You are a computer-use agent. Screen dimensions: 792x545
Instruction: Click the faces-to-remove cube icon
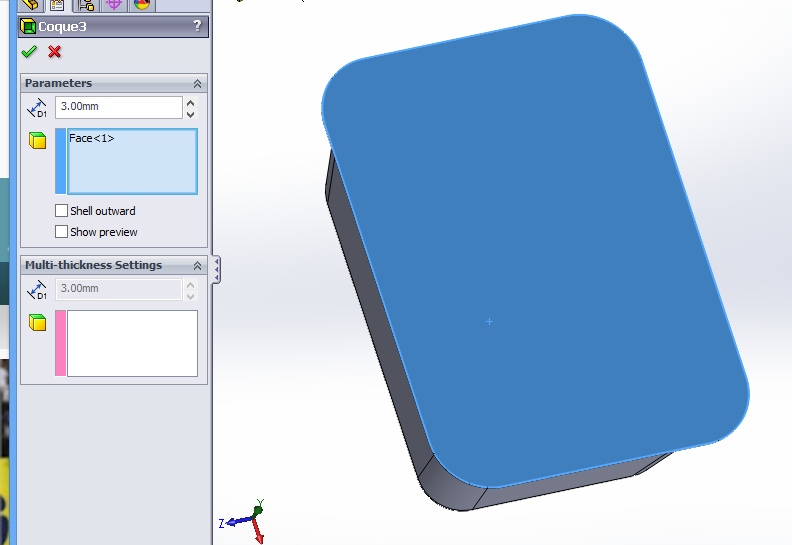click(x=38, y=141)
